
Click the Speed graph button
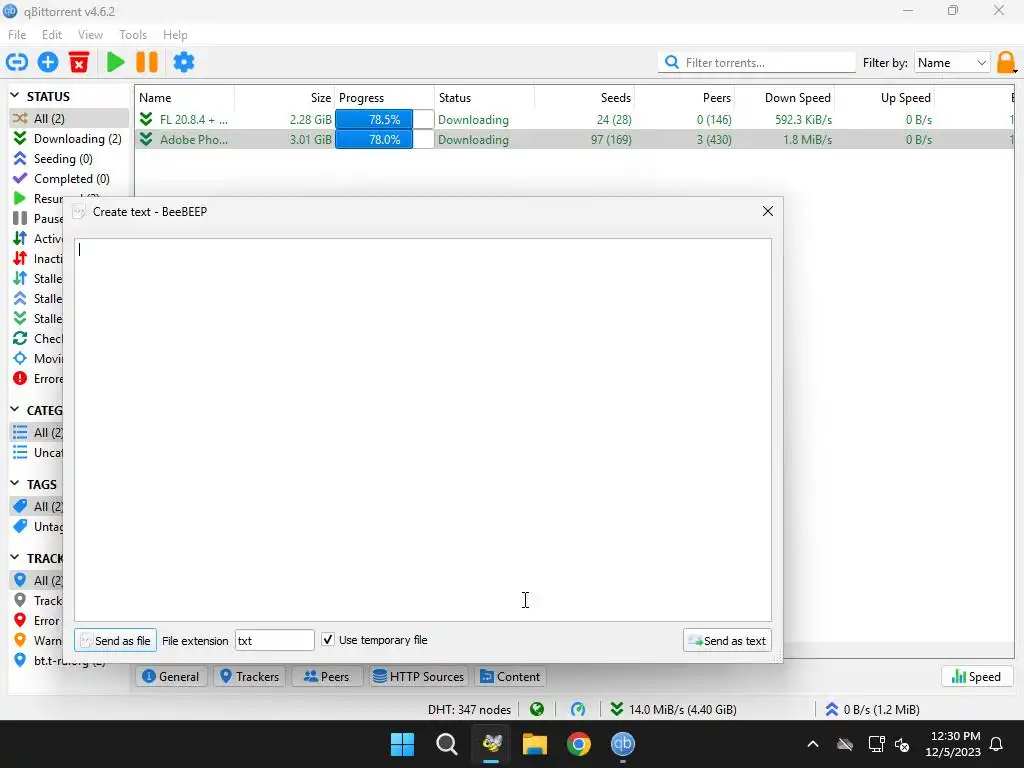(976, 677)
